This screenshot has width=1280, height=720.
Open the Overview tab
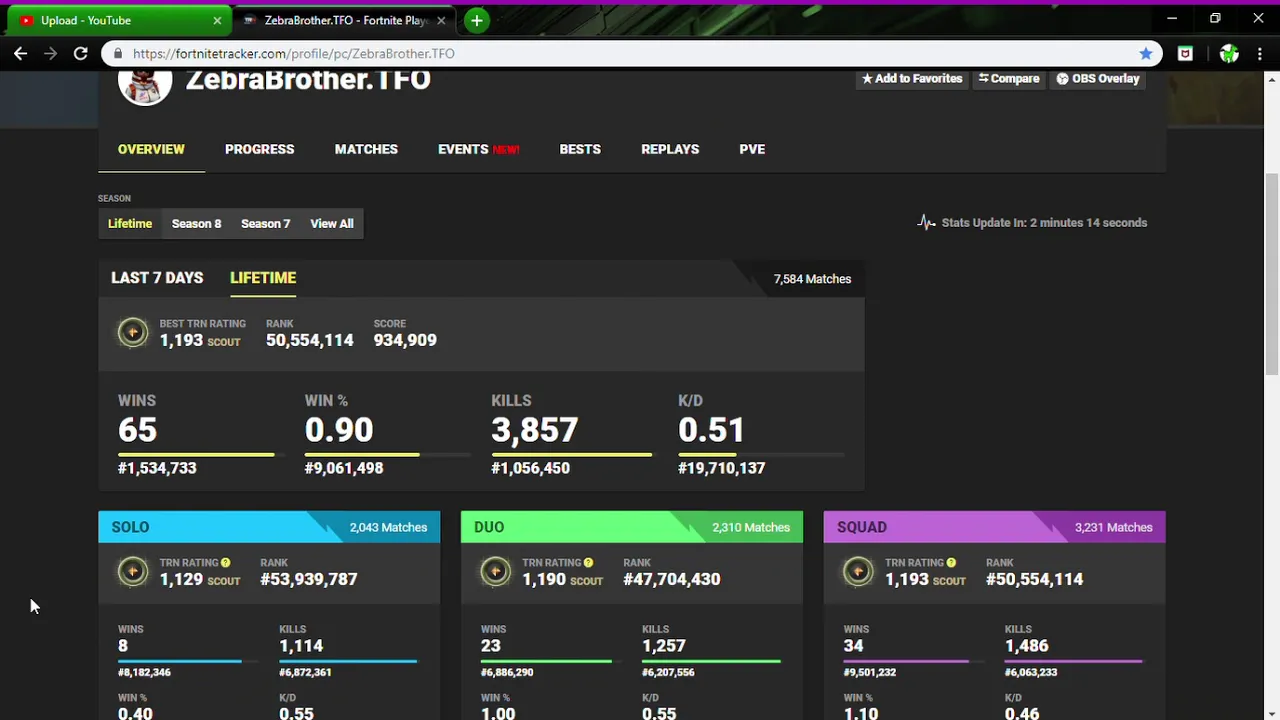151,149
